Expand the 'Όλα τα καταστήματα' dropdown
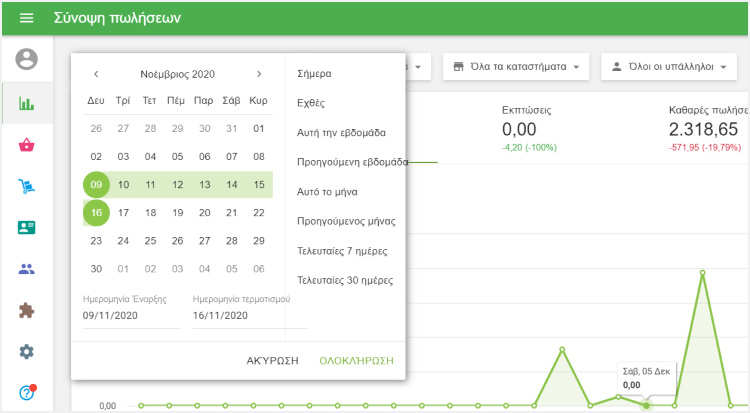 click(516, 67)
